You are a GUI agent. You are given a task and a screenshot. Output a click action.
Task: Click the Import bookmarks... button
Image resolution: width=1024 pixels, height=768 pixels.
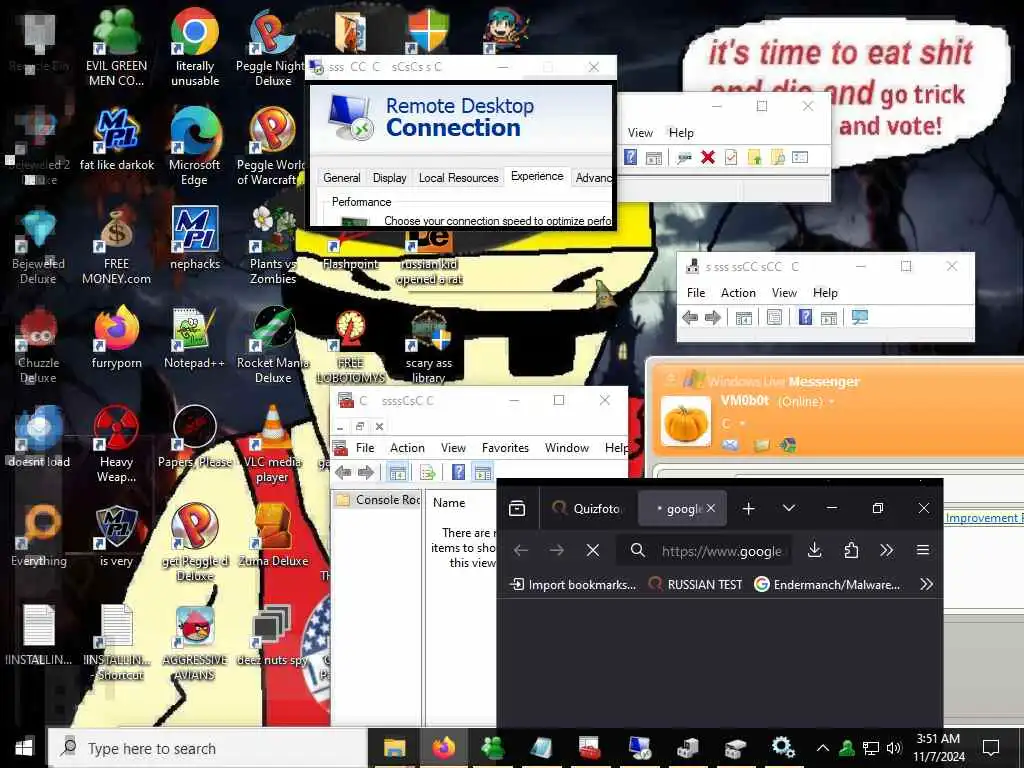pos(573,584)
